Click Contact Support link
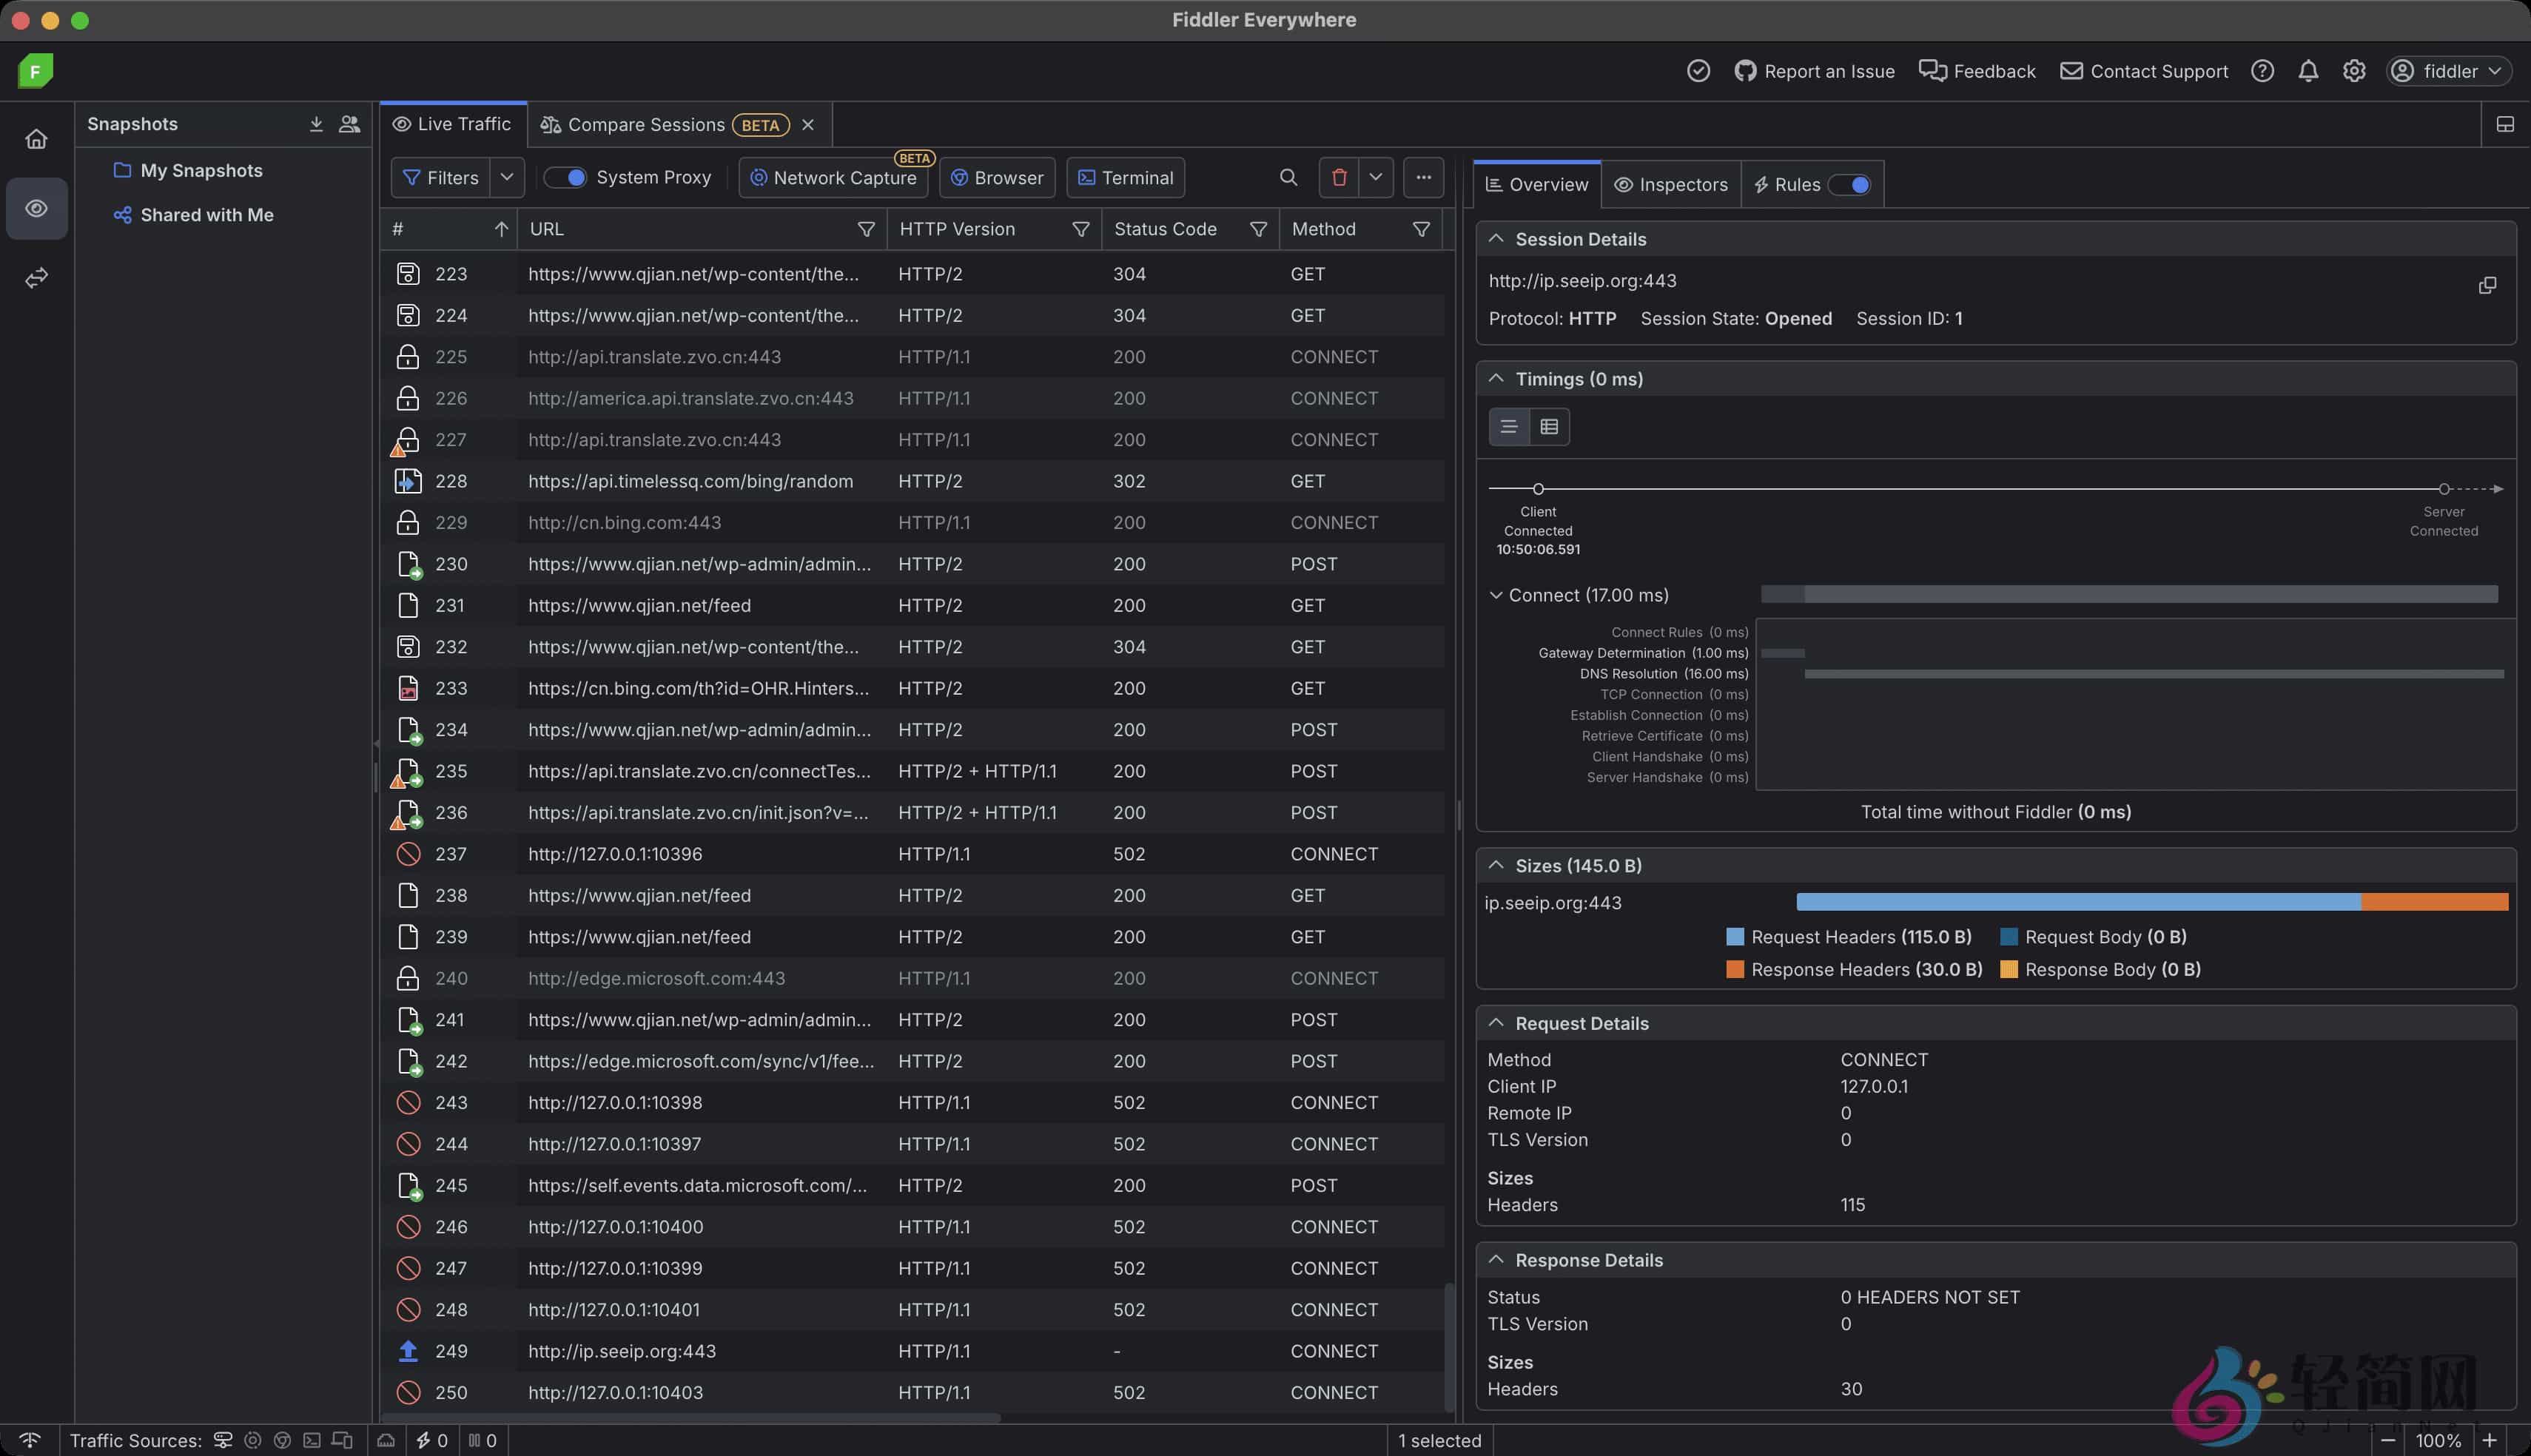Image resolution: width=2531 pixels, height=1456 pixels. 2144,71
